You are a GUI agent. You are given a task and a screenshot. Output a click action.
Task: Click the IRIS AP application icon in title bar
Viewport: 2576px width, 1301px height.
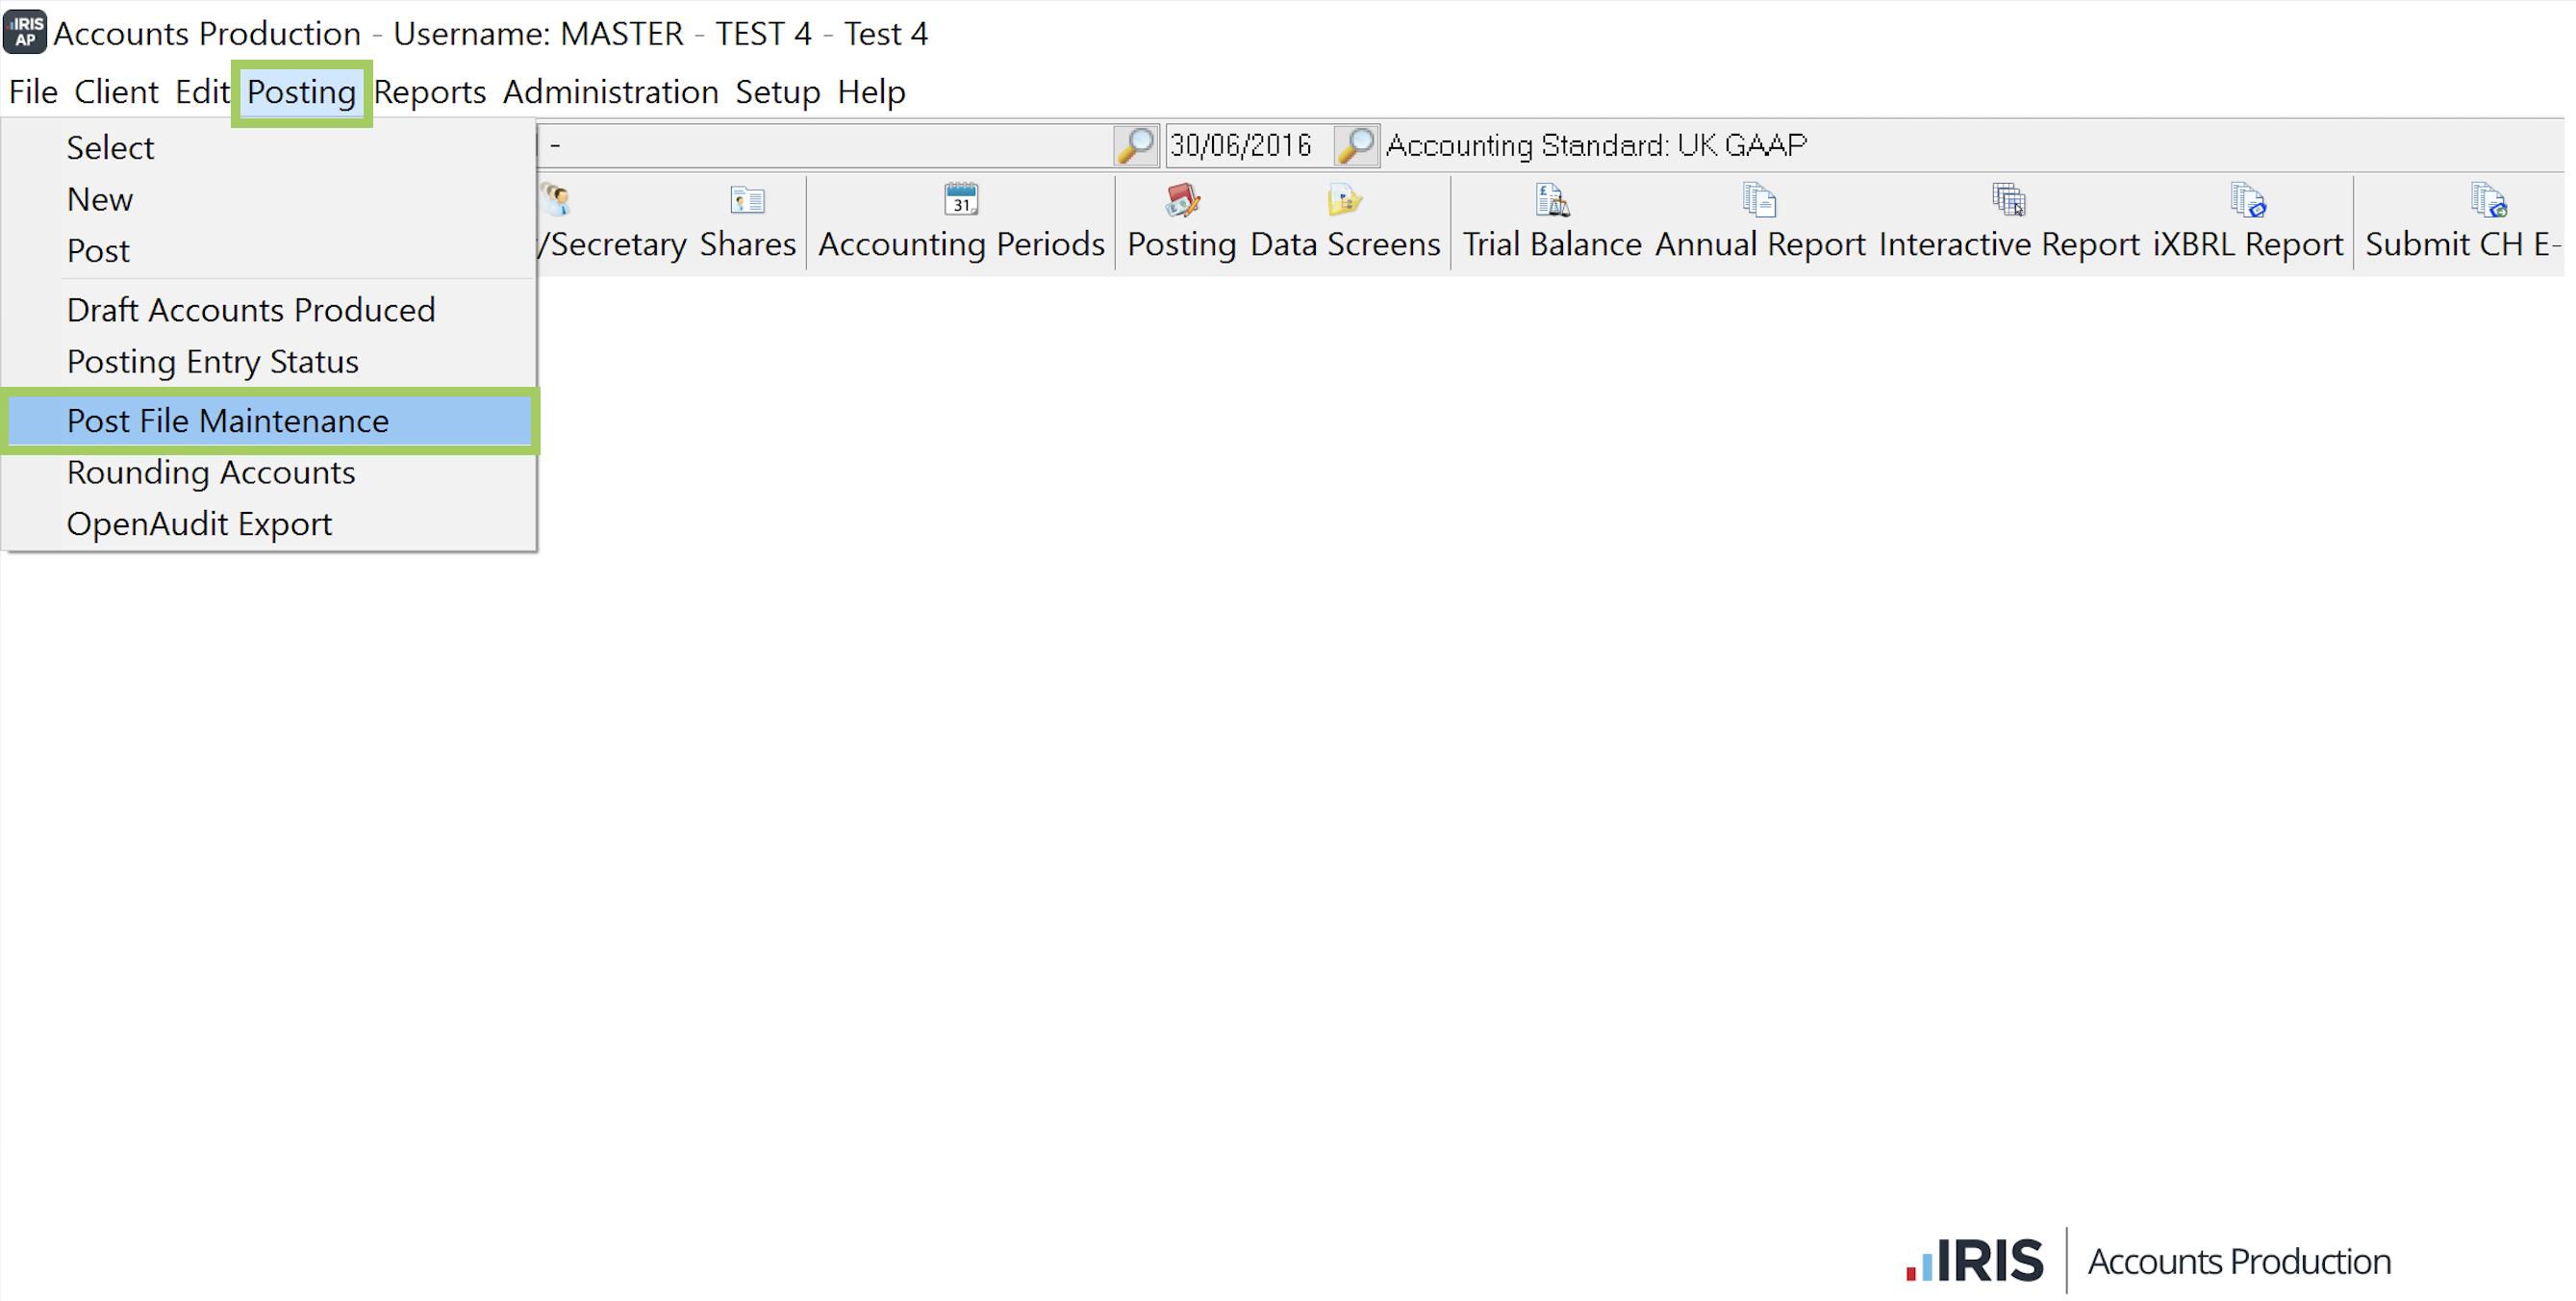coord(25,32)
